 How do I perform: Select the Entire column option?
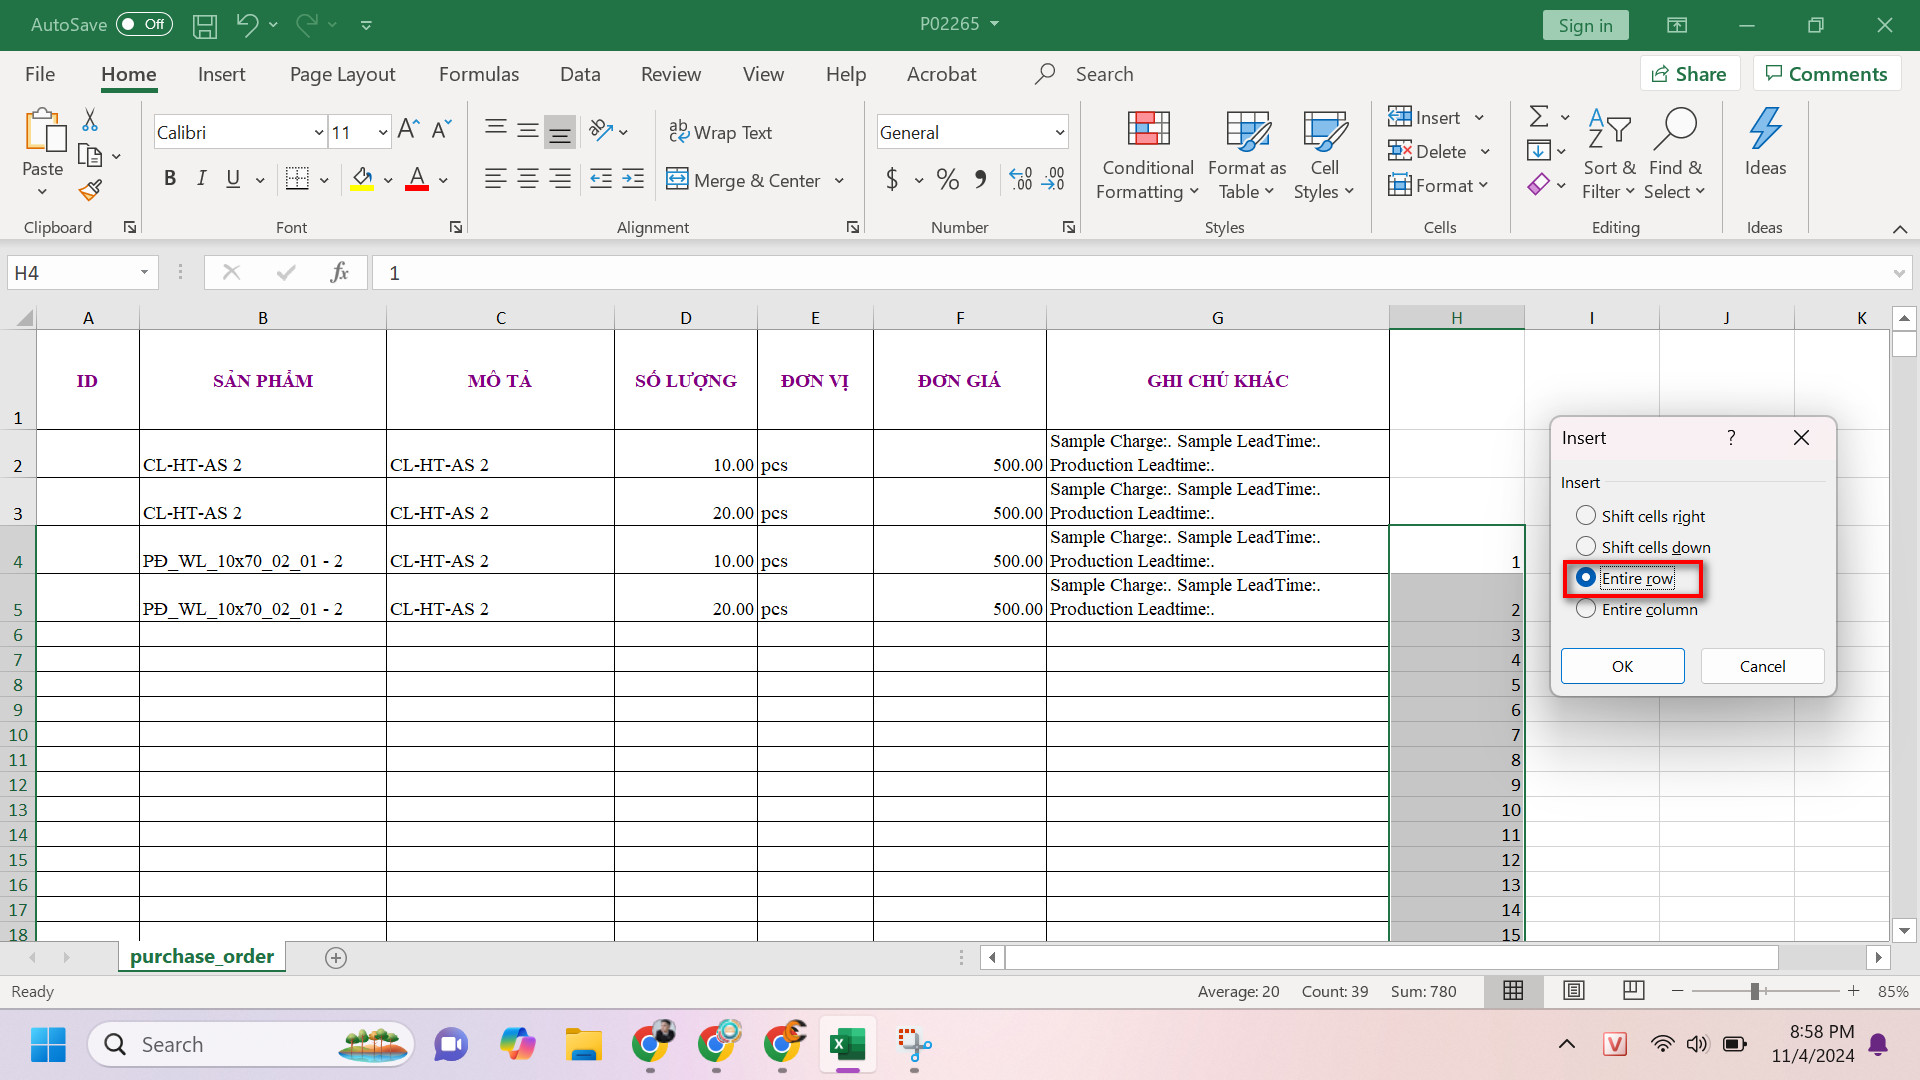[1586, 609]
